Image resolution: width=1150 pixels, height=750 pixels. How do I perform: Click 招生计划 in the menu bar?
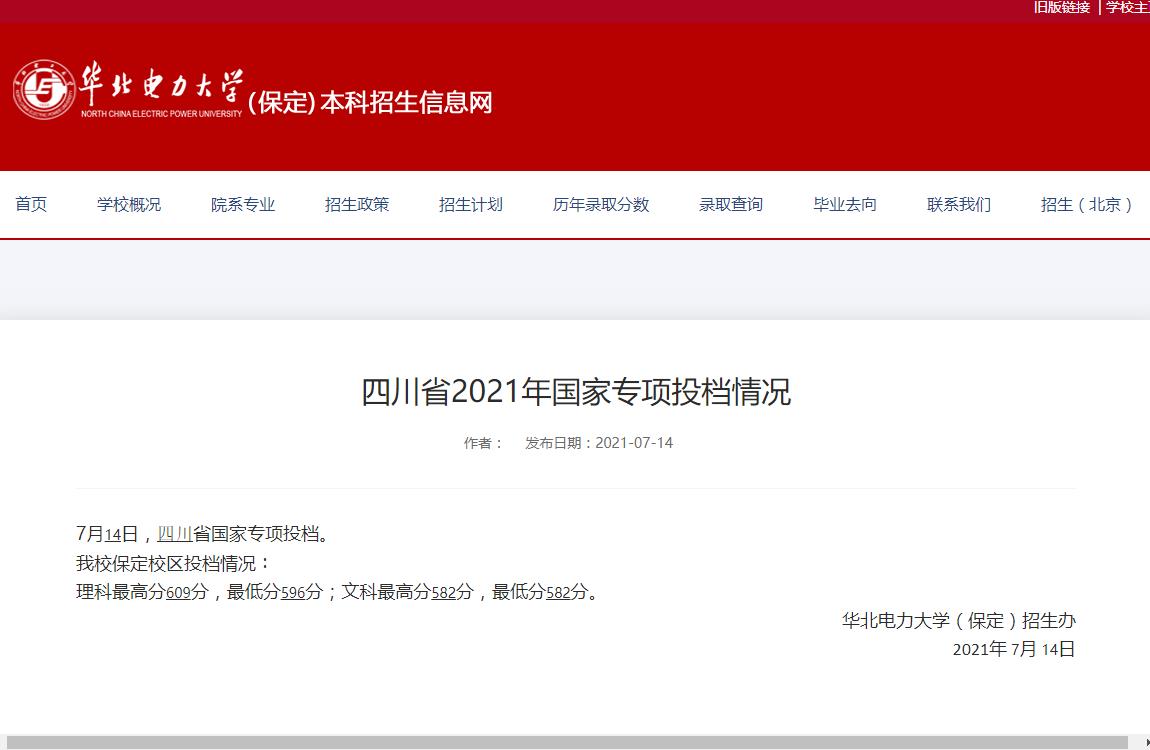tap(471, 205)
